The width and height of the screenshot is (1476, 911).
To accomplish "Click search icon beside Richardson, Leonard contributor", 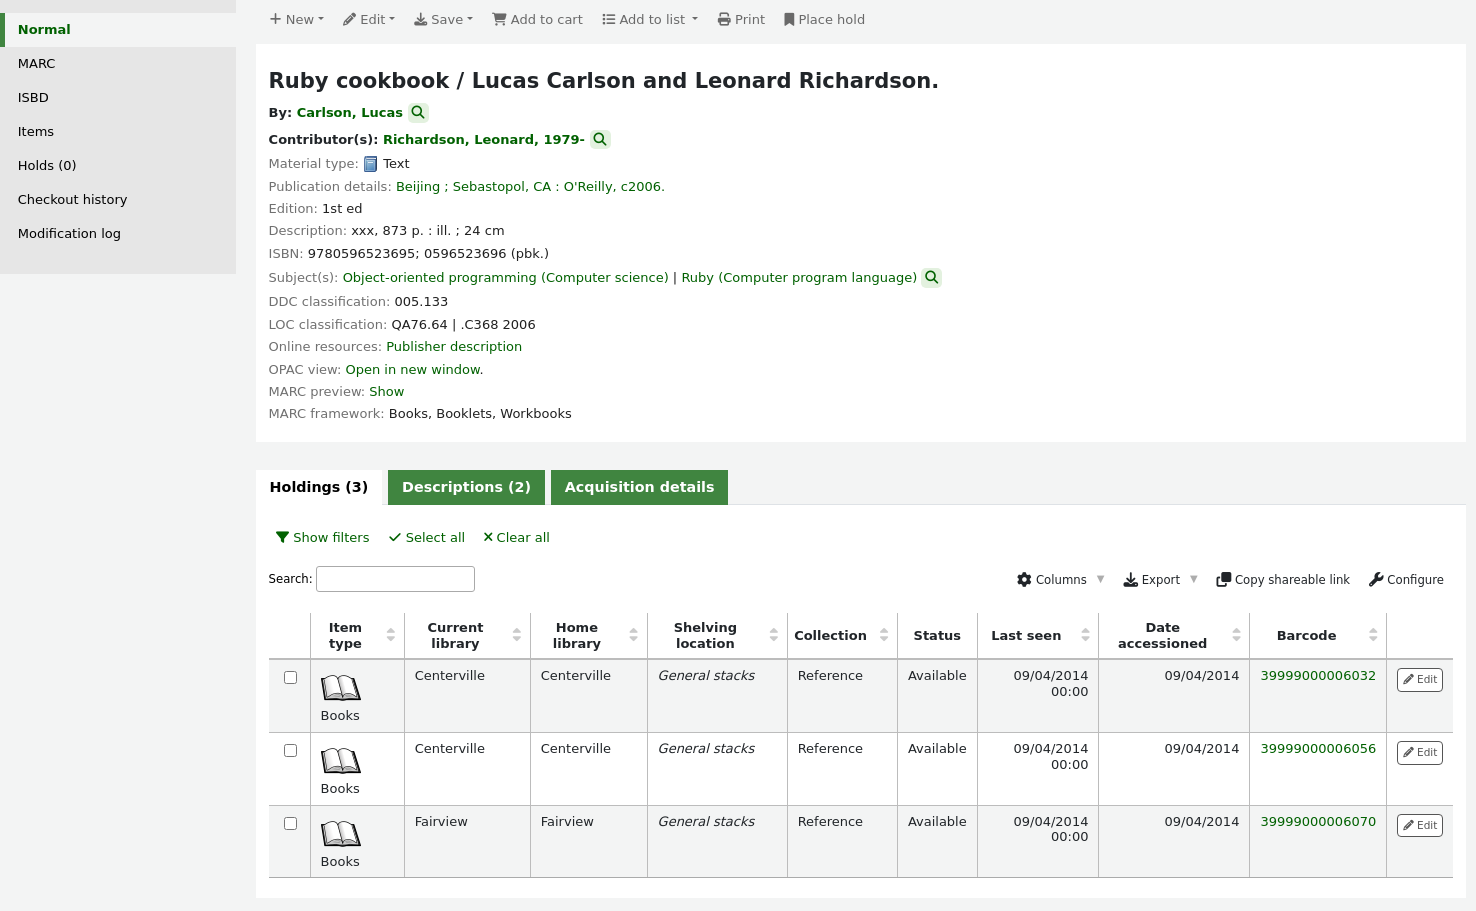I will click(600, 140).
